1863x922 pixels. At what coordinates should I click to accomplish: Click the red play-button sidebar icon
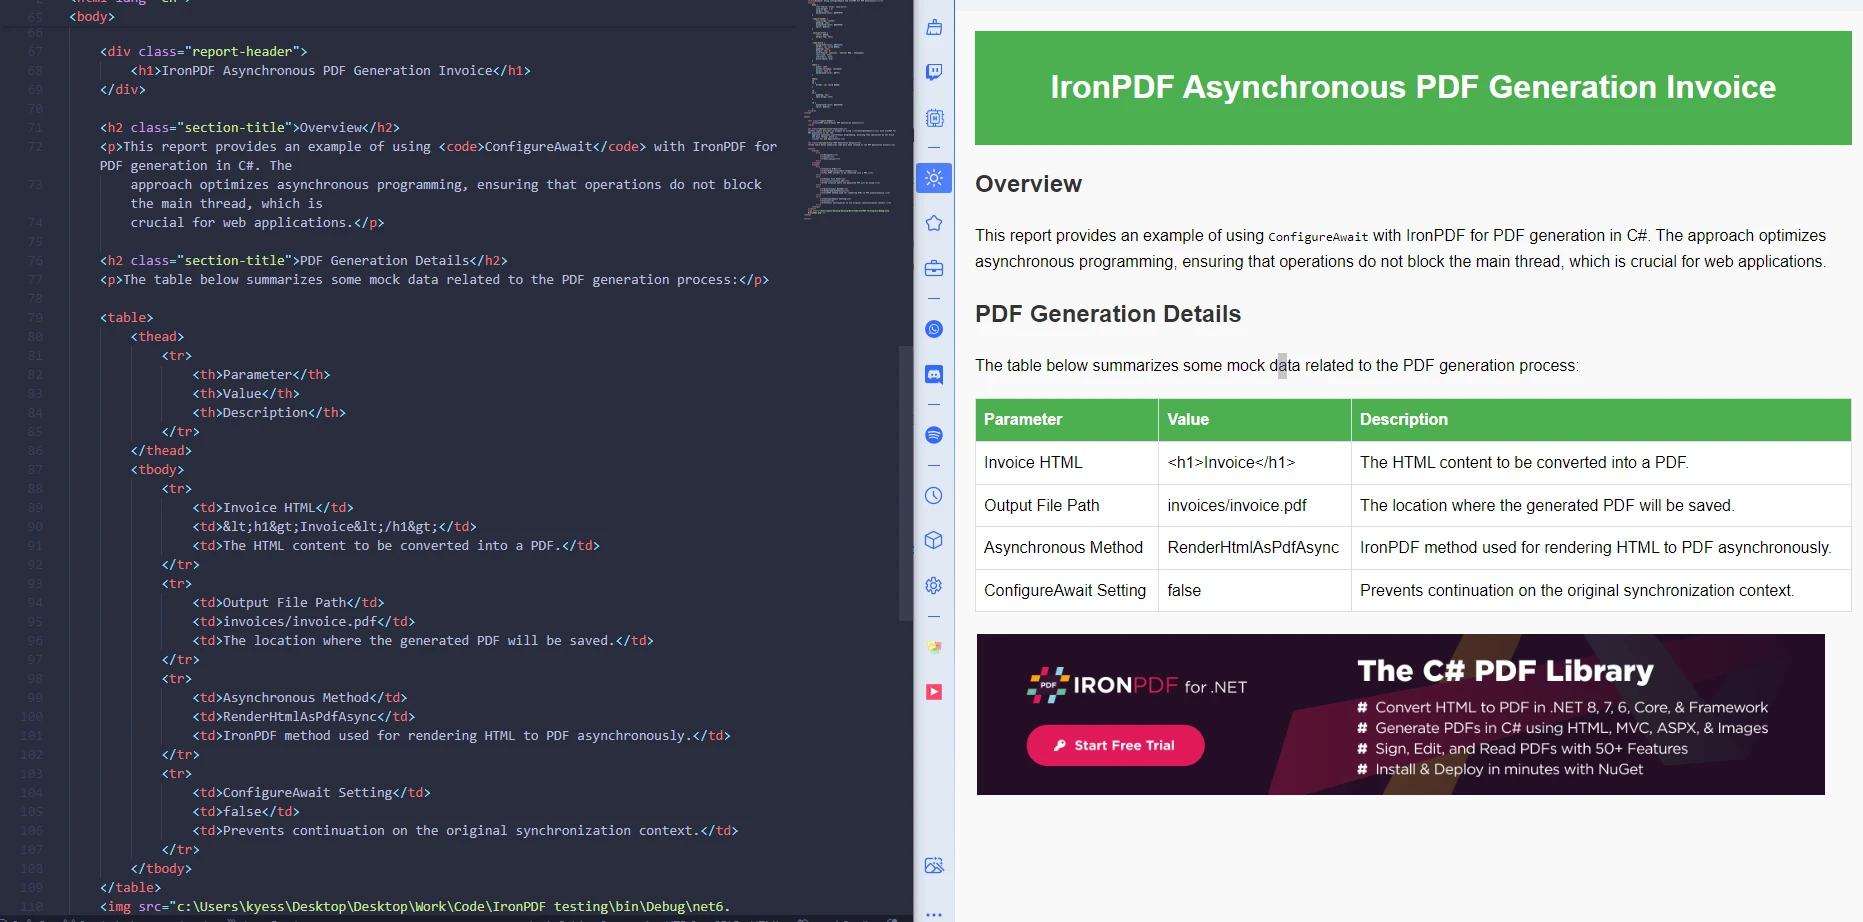(934, 692)
